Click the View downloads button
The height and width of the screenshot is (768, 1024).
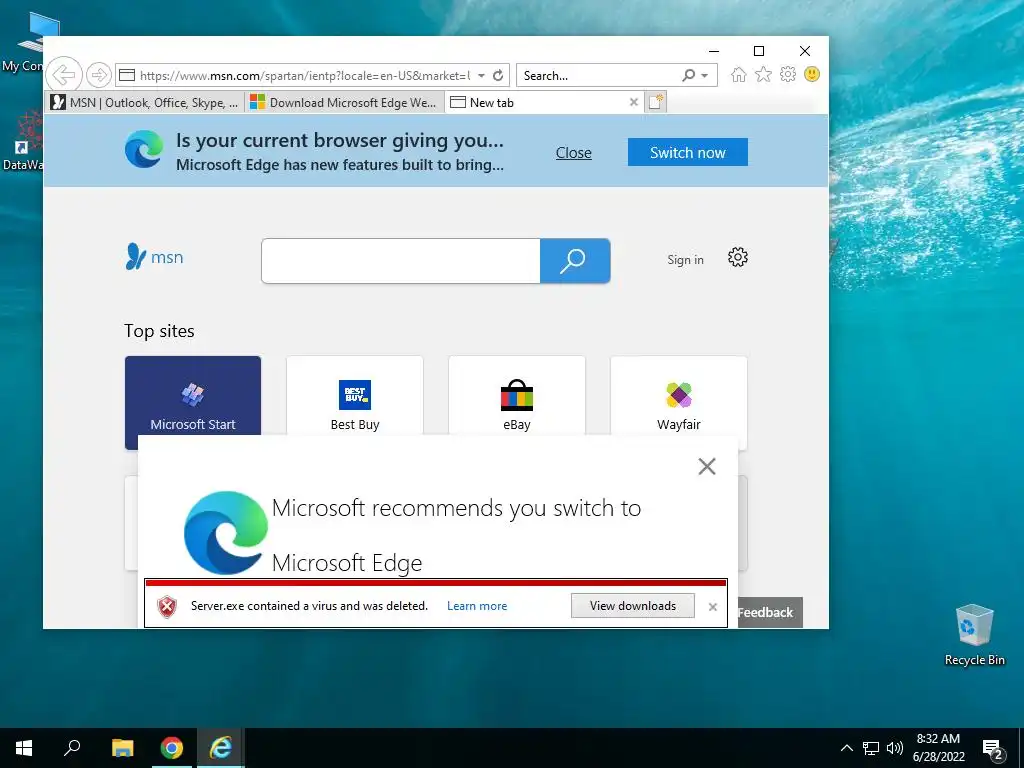click(x=633, y=605)
